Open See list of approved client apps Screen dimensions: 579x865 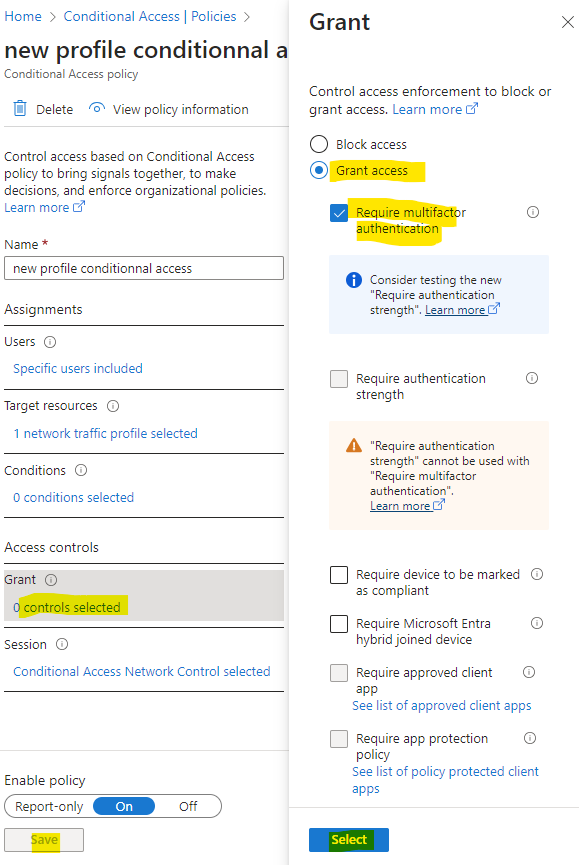pos(442,706)
